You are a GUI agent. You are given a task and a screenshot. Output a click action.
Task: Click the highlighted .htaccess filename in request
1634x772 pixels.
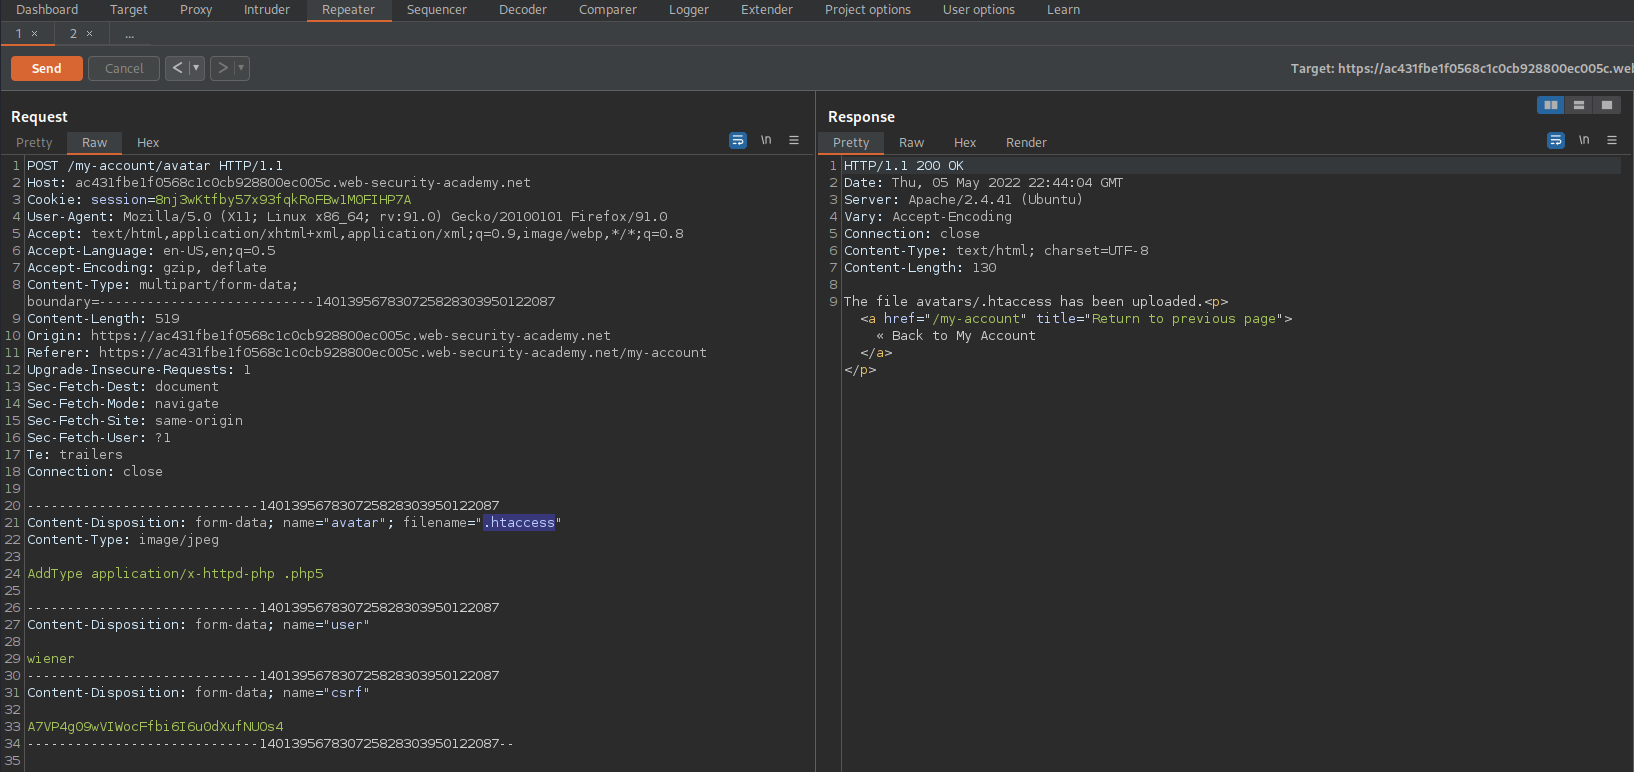pyautogui.click(x=519, y=523)
